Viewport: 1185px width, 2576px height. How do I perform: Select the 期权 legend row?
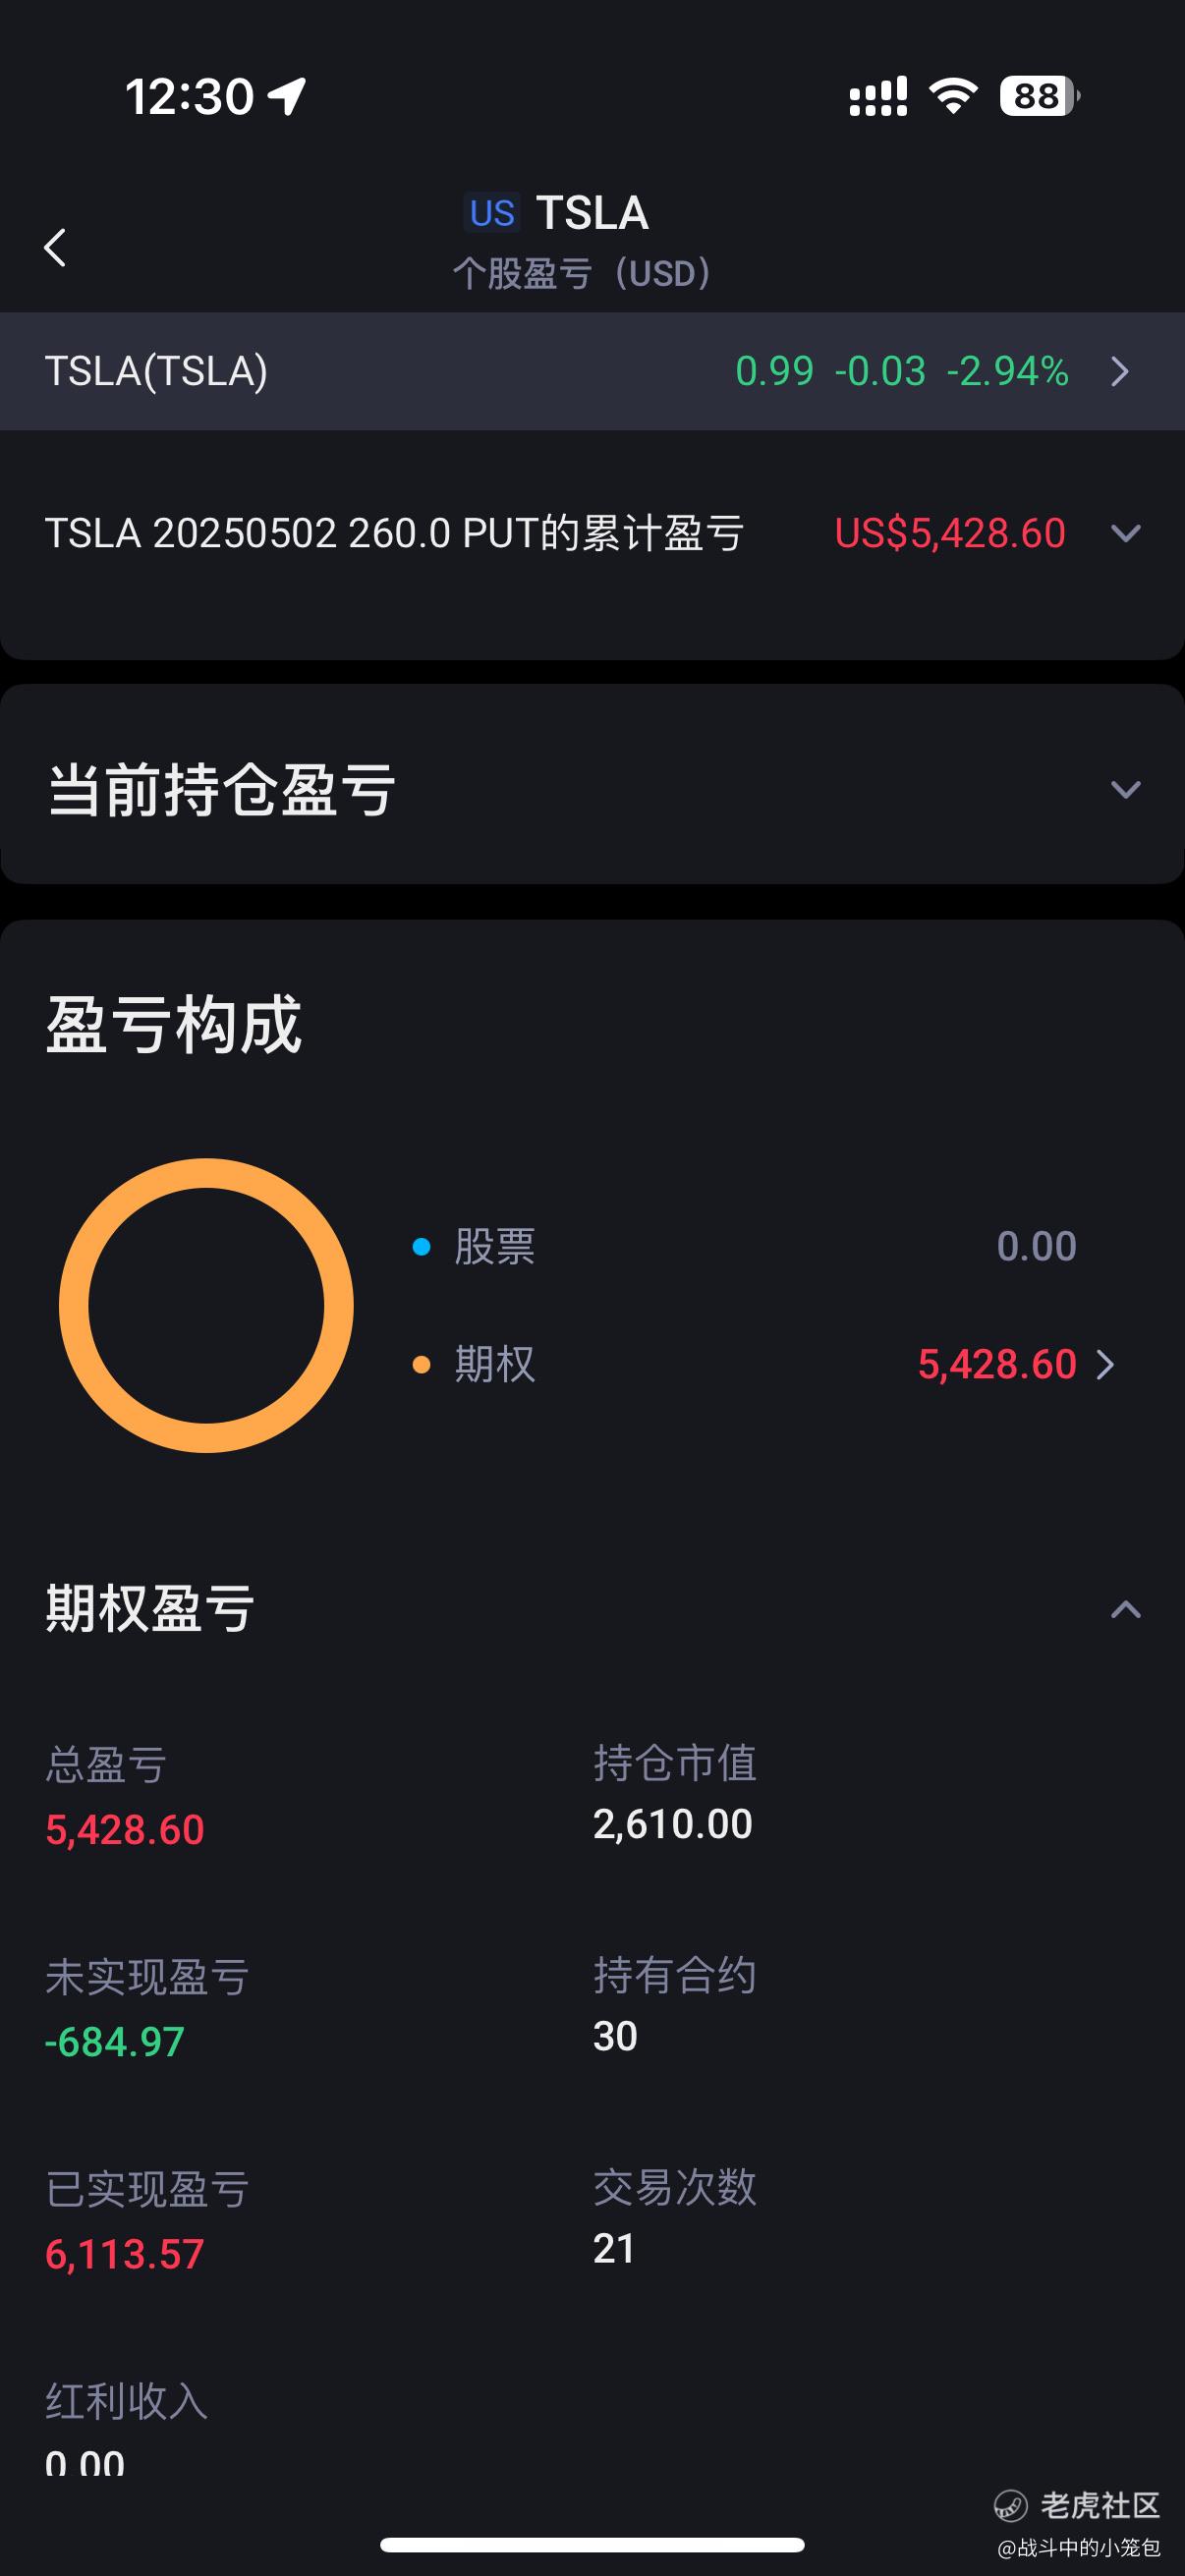765,1364
